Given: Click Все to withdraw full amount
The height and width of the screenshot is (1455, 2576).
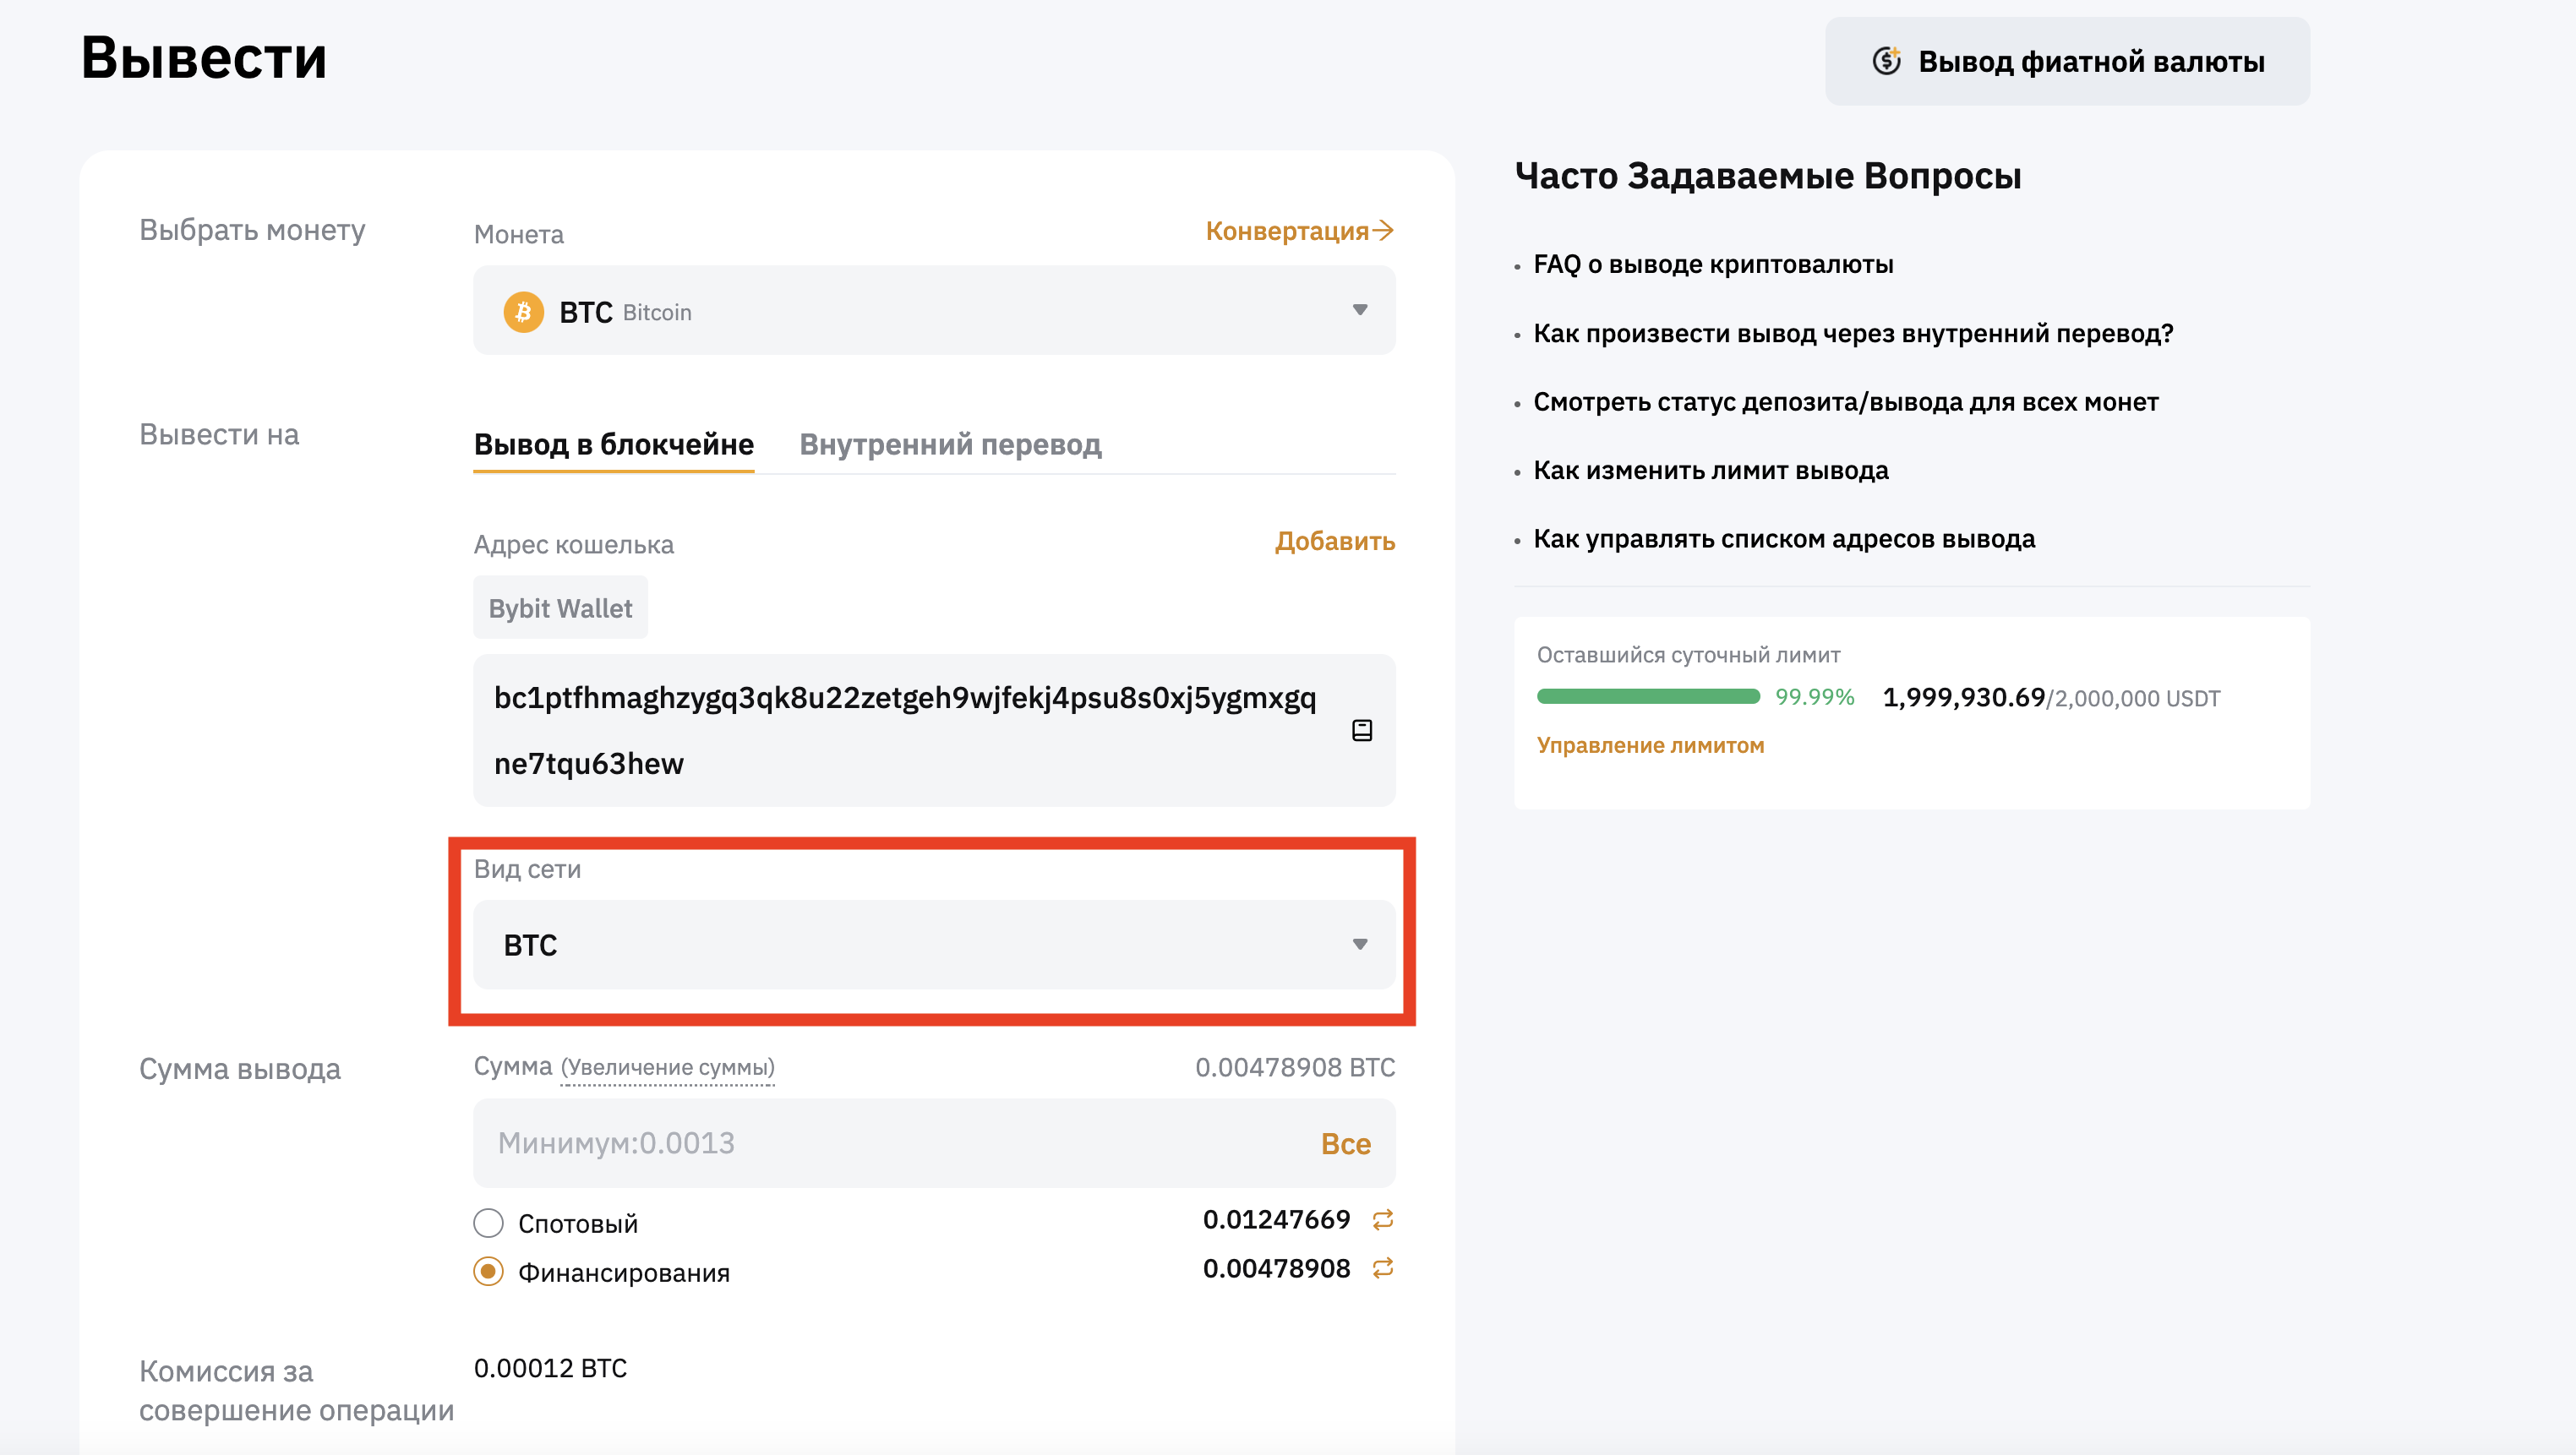Looking at the screenshot, I should 1345,1143.
